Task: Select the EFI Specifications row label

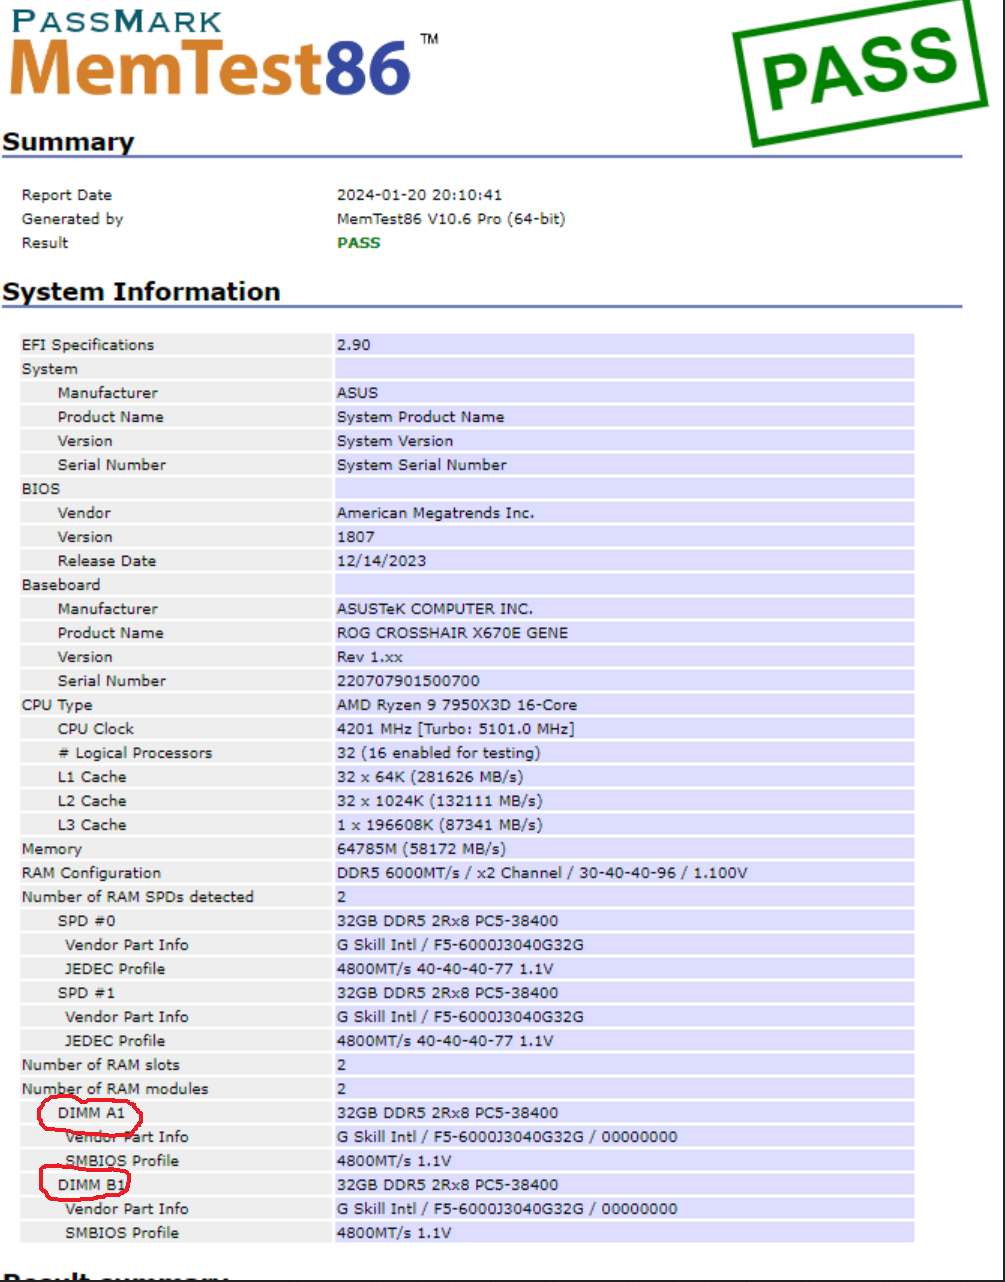Action: click(x=88, y=345)
